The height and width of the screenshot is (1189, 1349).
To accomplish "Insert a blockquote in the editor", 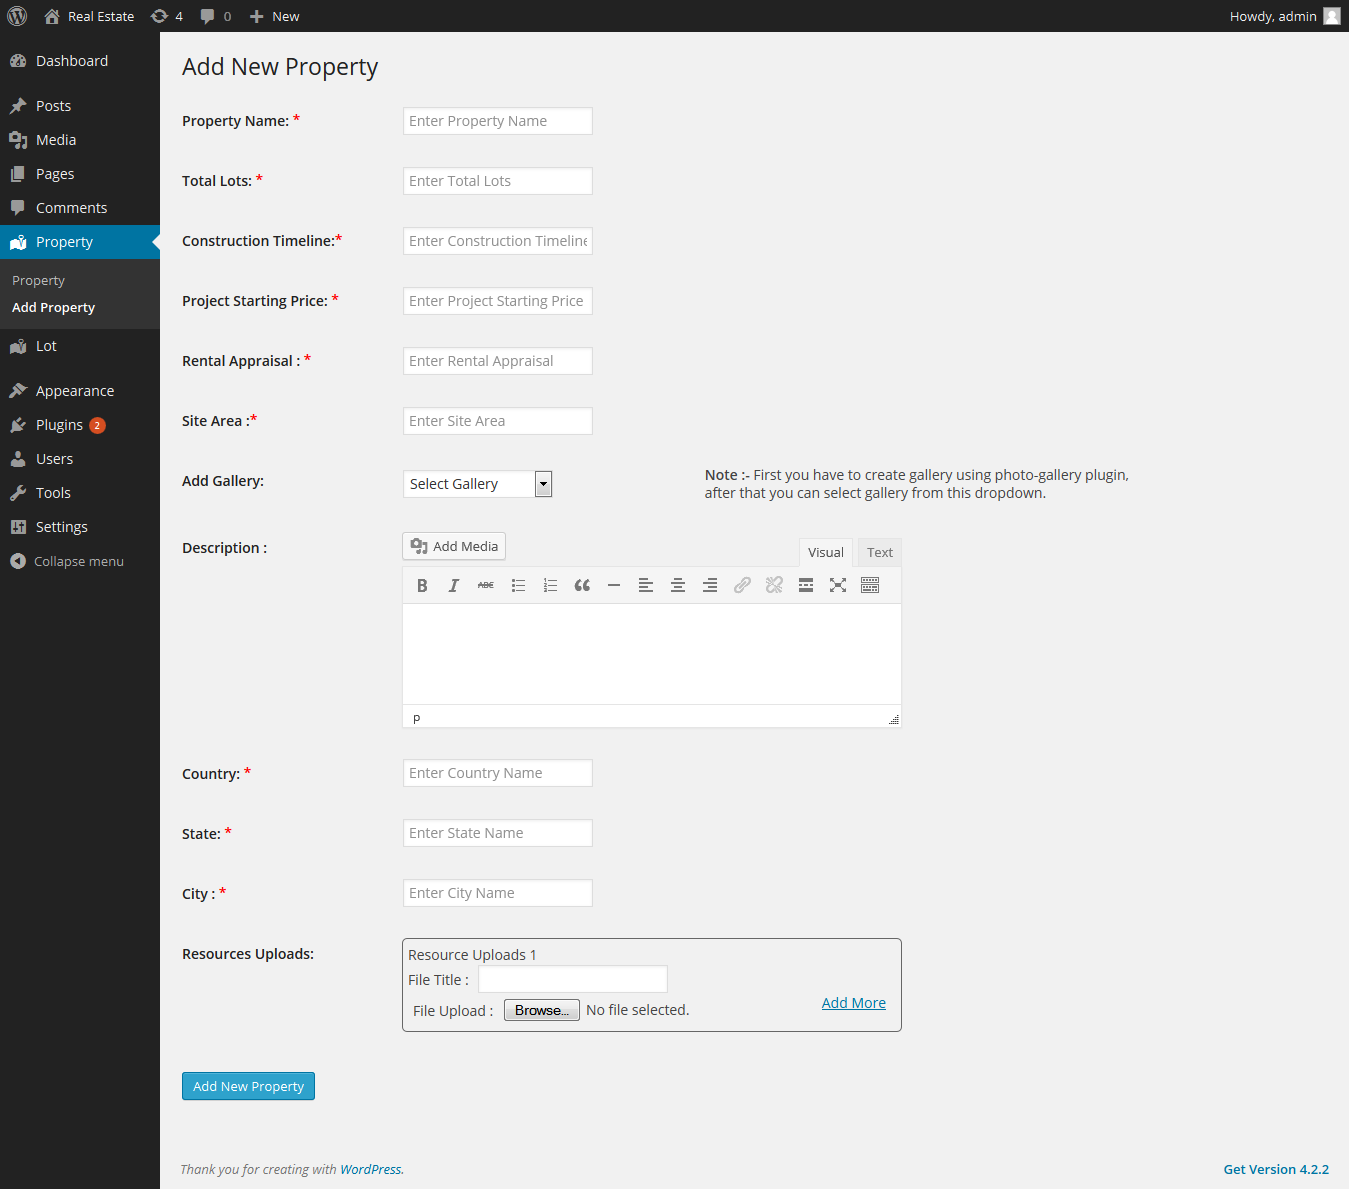I will 582,586.
